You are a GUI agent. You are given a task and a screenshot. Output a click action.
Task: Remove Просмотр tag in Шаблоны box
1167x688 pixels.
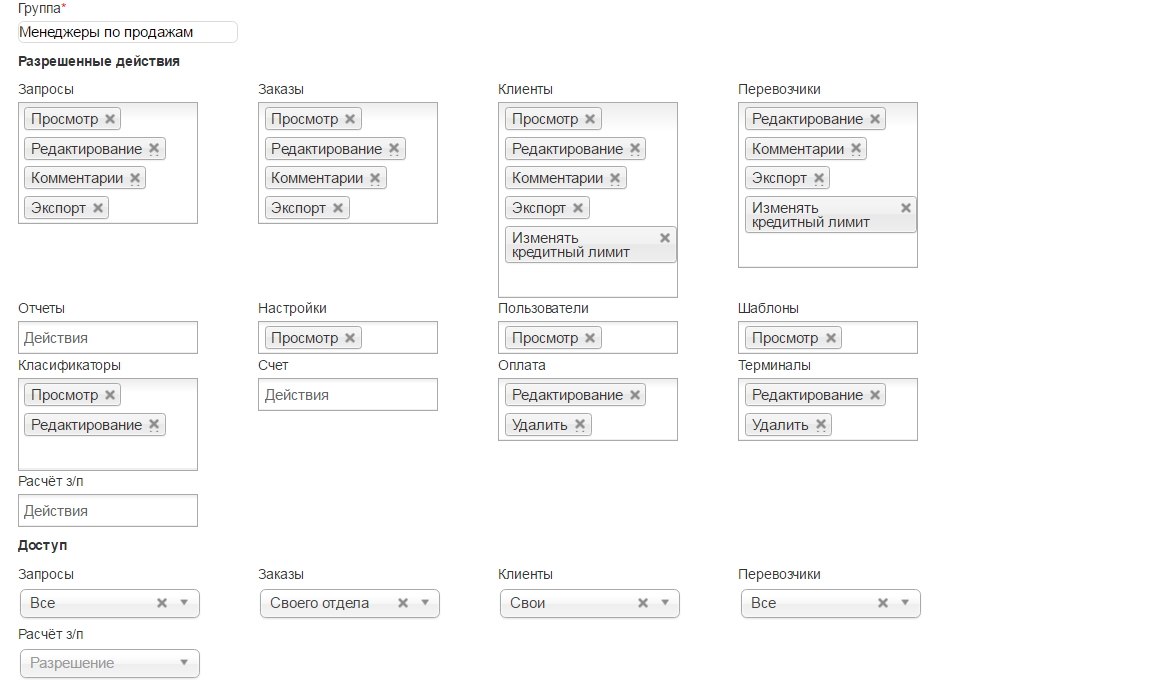point(831,338)
